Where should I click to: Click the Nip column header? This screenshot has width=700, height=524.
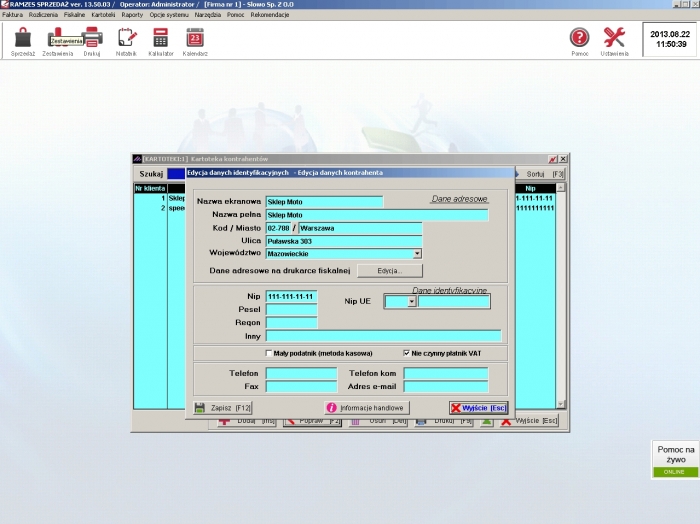coord(530,188)
